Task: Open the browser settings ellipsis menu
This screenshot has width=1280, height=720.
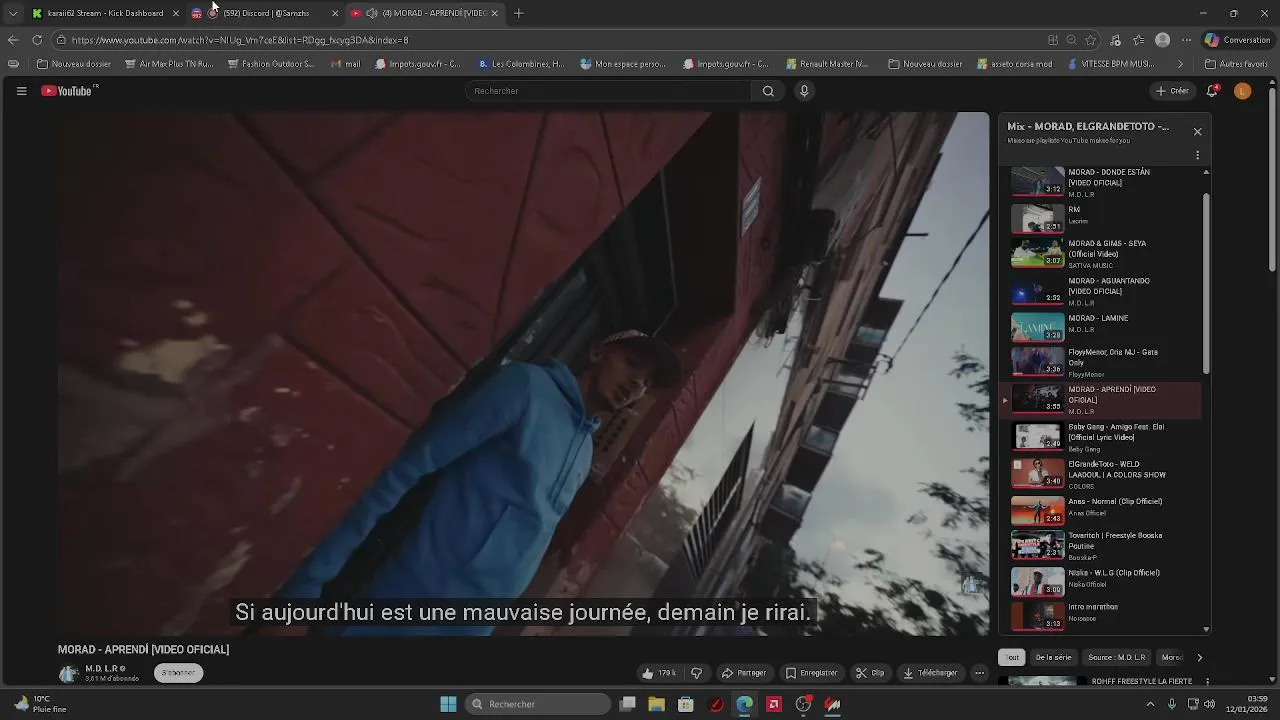Action: coord(1186,40)
